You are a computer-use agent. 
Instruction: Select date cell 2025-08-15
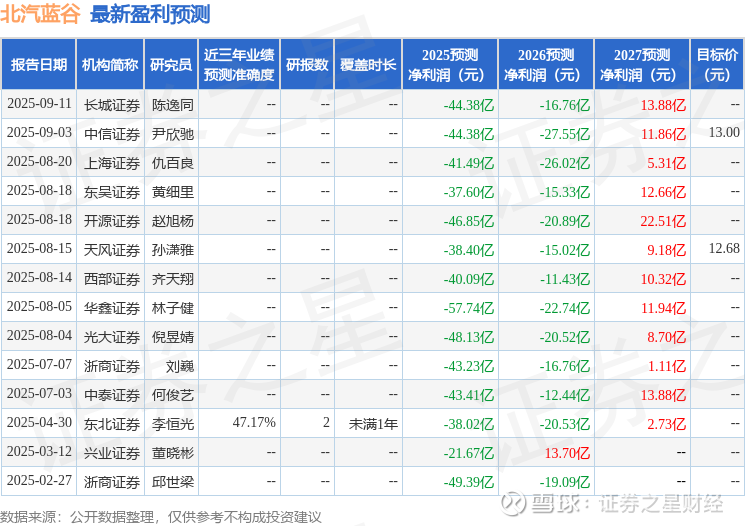tap(39, 249)
